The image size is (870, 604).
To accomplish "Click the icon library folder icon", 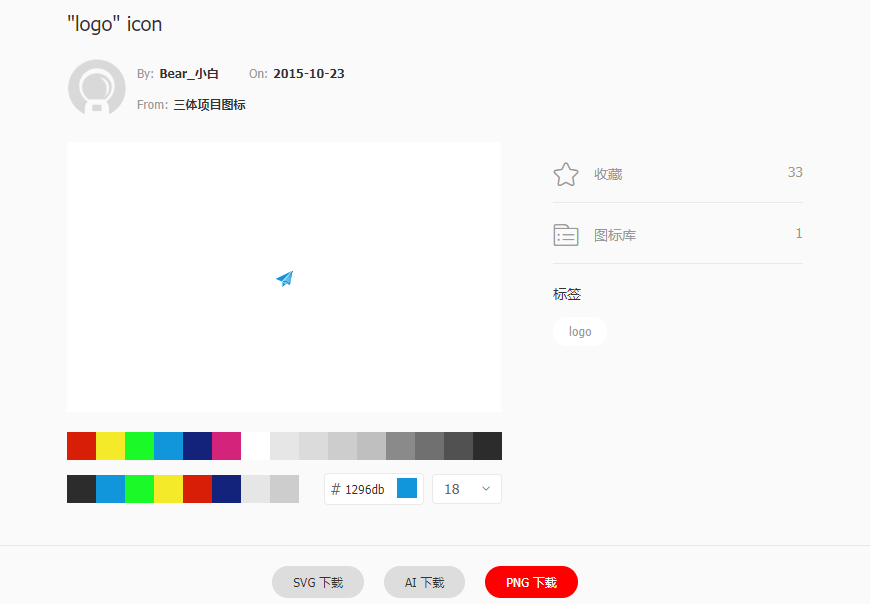I will pos(565,235).
